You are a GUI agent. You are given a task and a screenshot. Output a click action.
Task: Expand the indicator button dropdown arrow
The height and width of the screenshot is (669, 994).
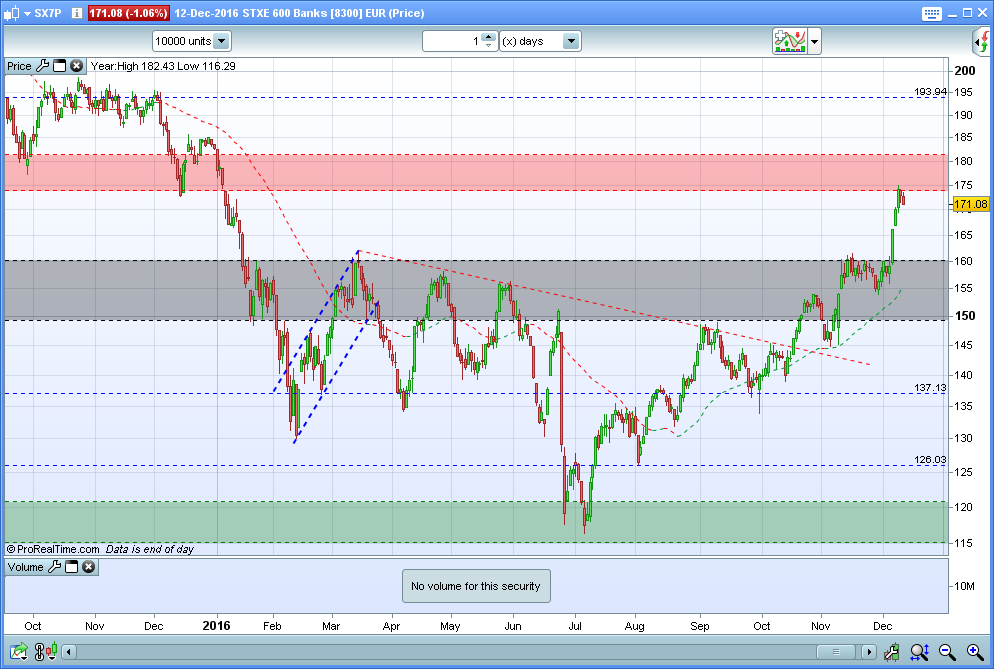815,41
